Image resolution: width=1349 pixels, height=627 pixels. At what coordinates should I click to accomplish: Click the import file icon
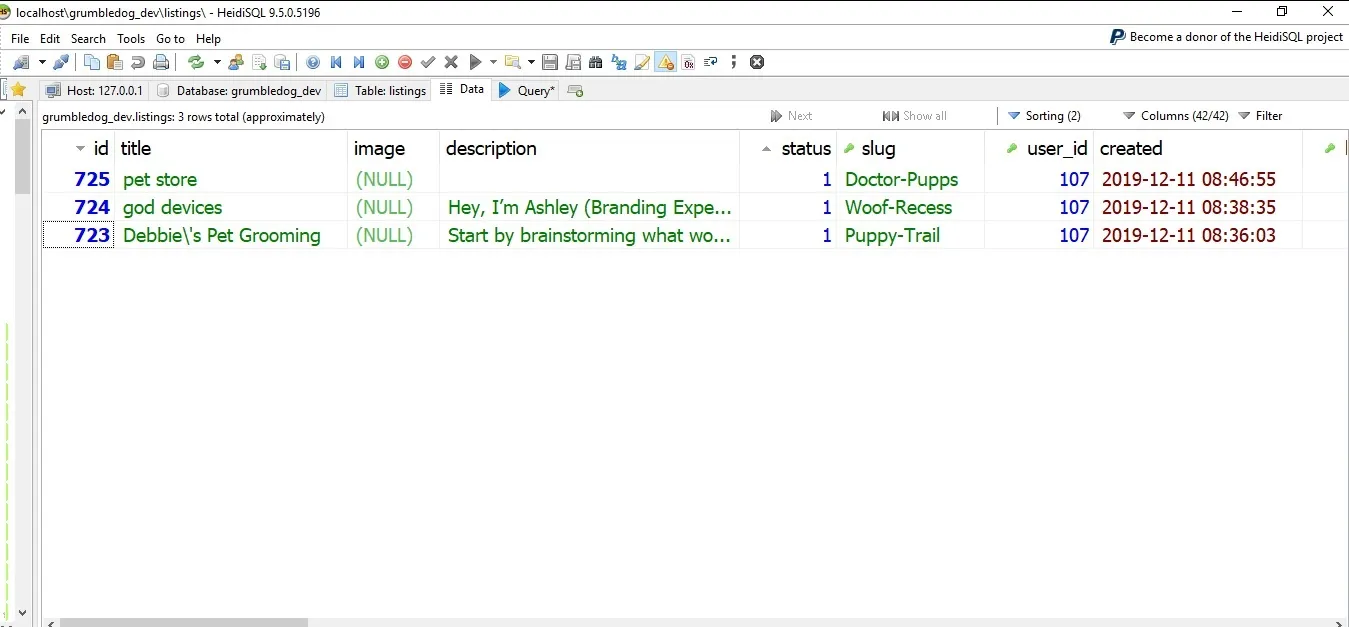pos(259,62)
